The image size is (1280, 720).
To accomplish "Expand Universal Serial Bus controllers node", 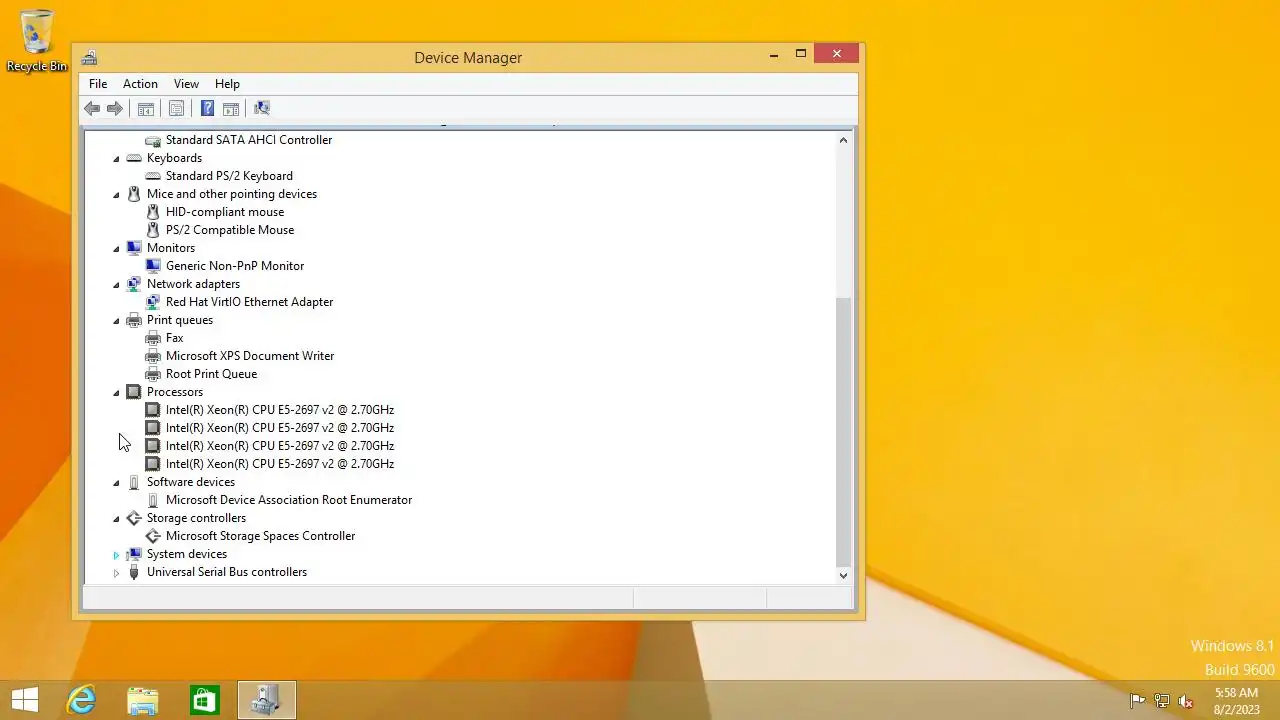I will (116, 572).
